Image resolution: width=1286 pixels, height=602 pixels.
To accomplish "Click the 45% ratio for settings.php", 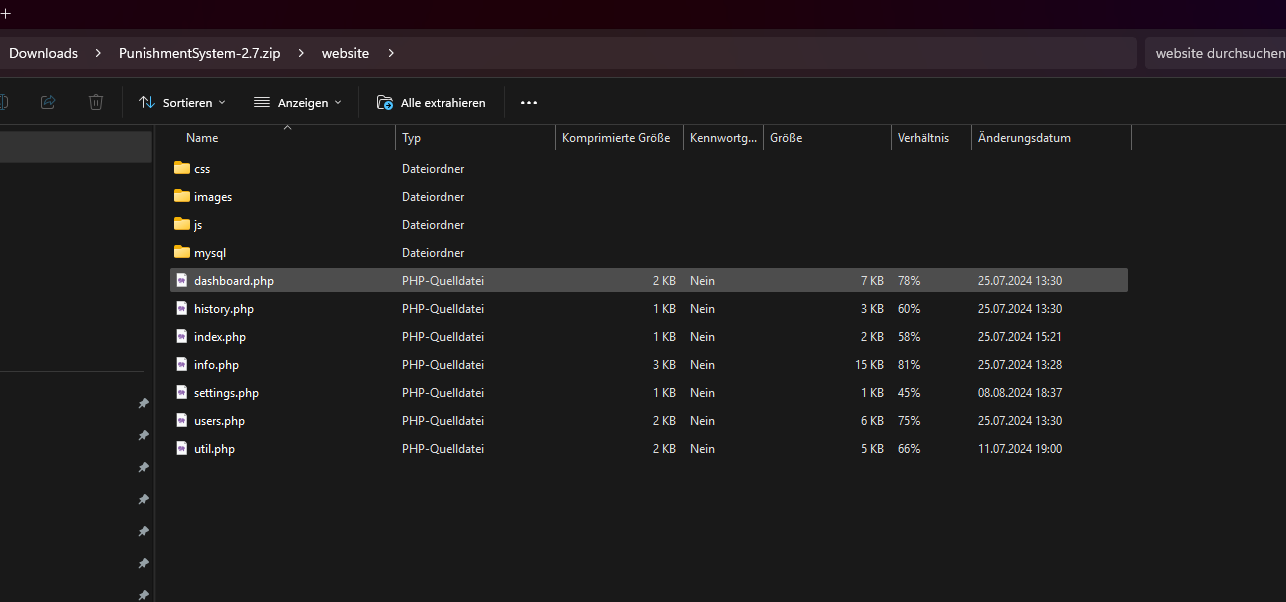I will [909, 393].
